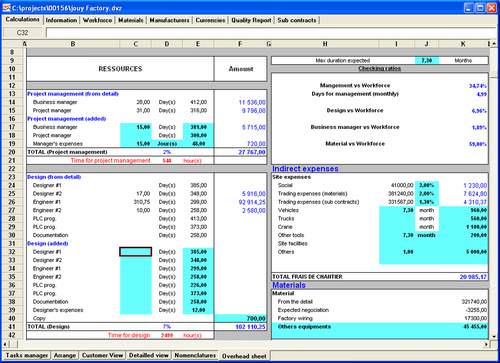Image resolution: width=500 pixels, height=363 pixels.
Task: Click the formula bar input field
Action: point(271,33)
